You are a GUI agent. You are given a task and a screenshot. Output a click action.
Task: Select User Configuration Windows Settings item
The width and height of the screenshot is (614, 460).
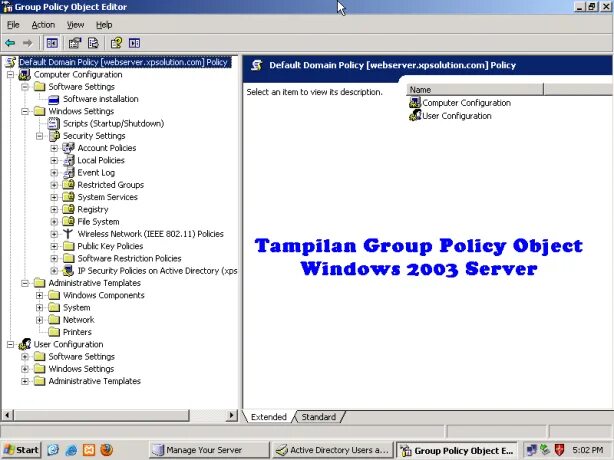coord(81,369)
